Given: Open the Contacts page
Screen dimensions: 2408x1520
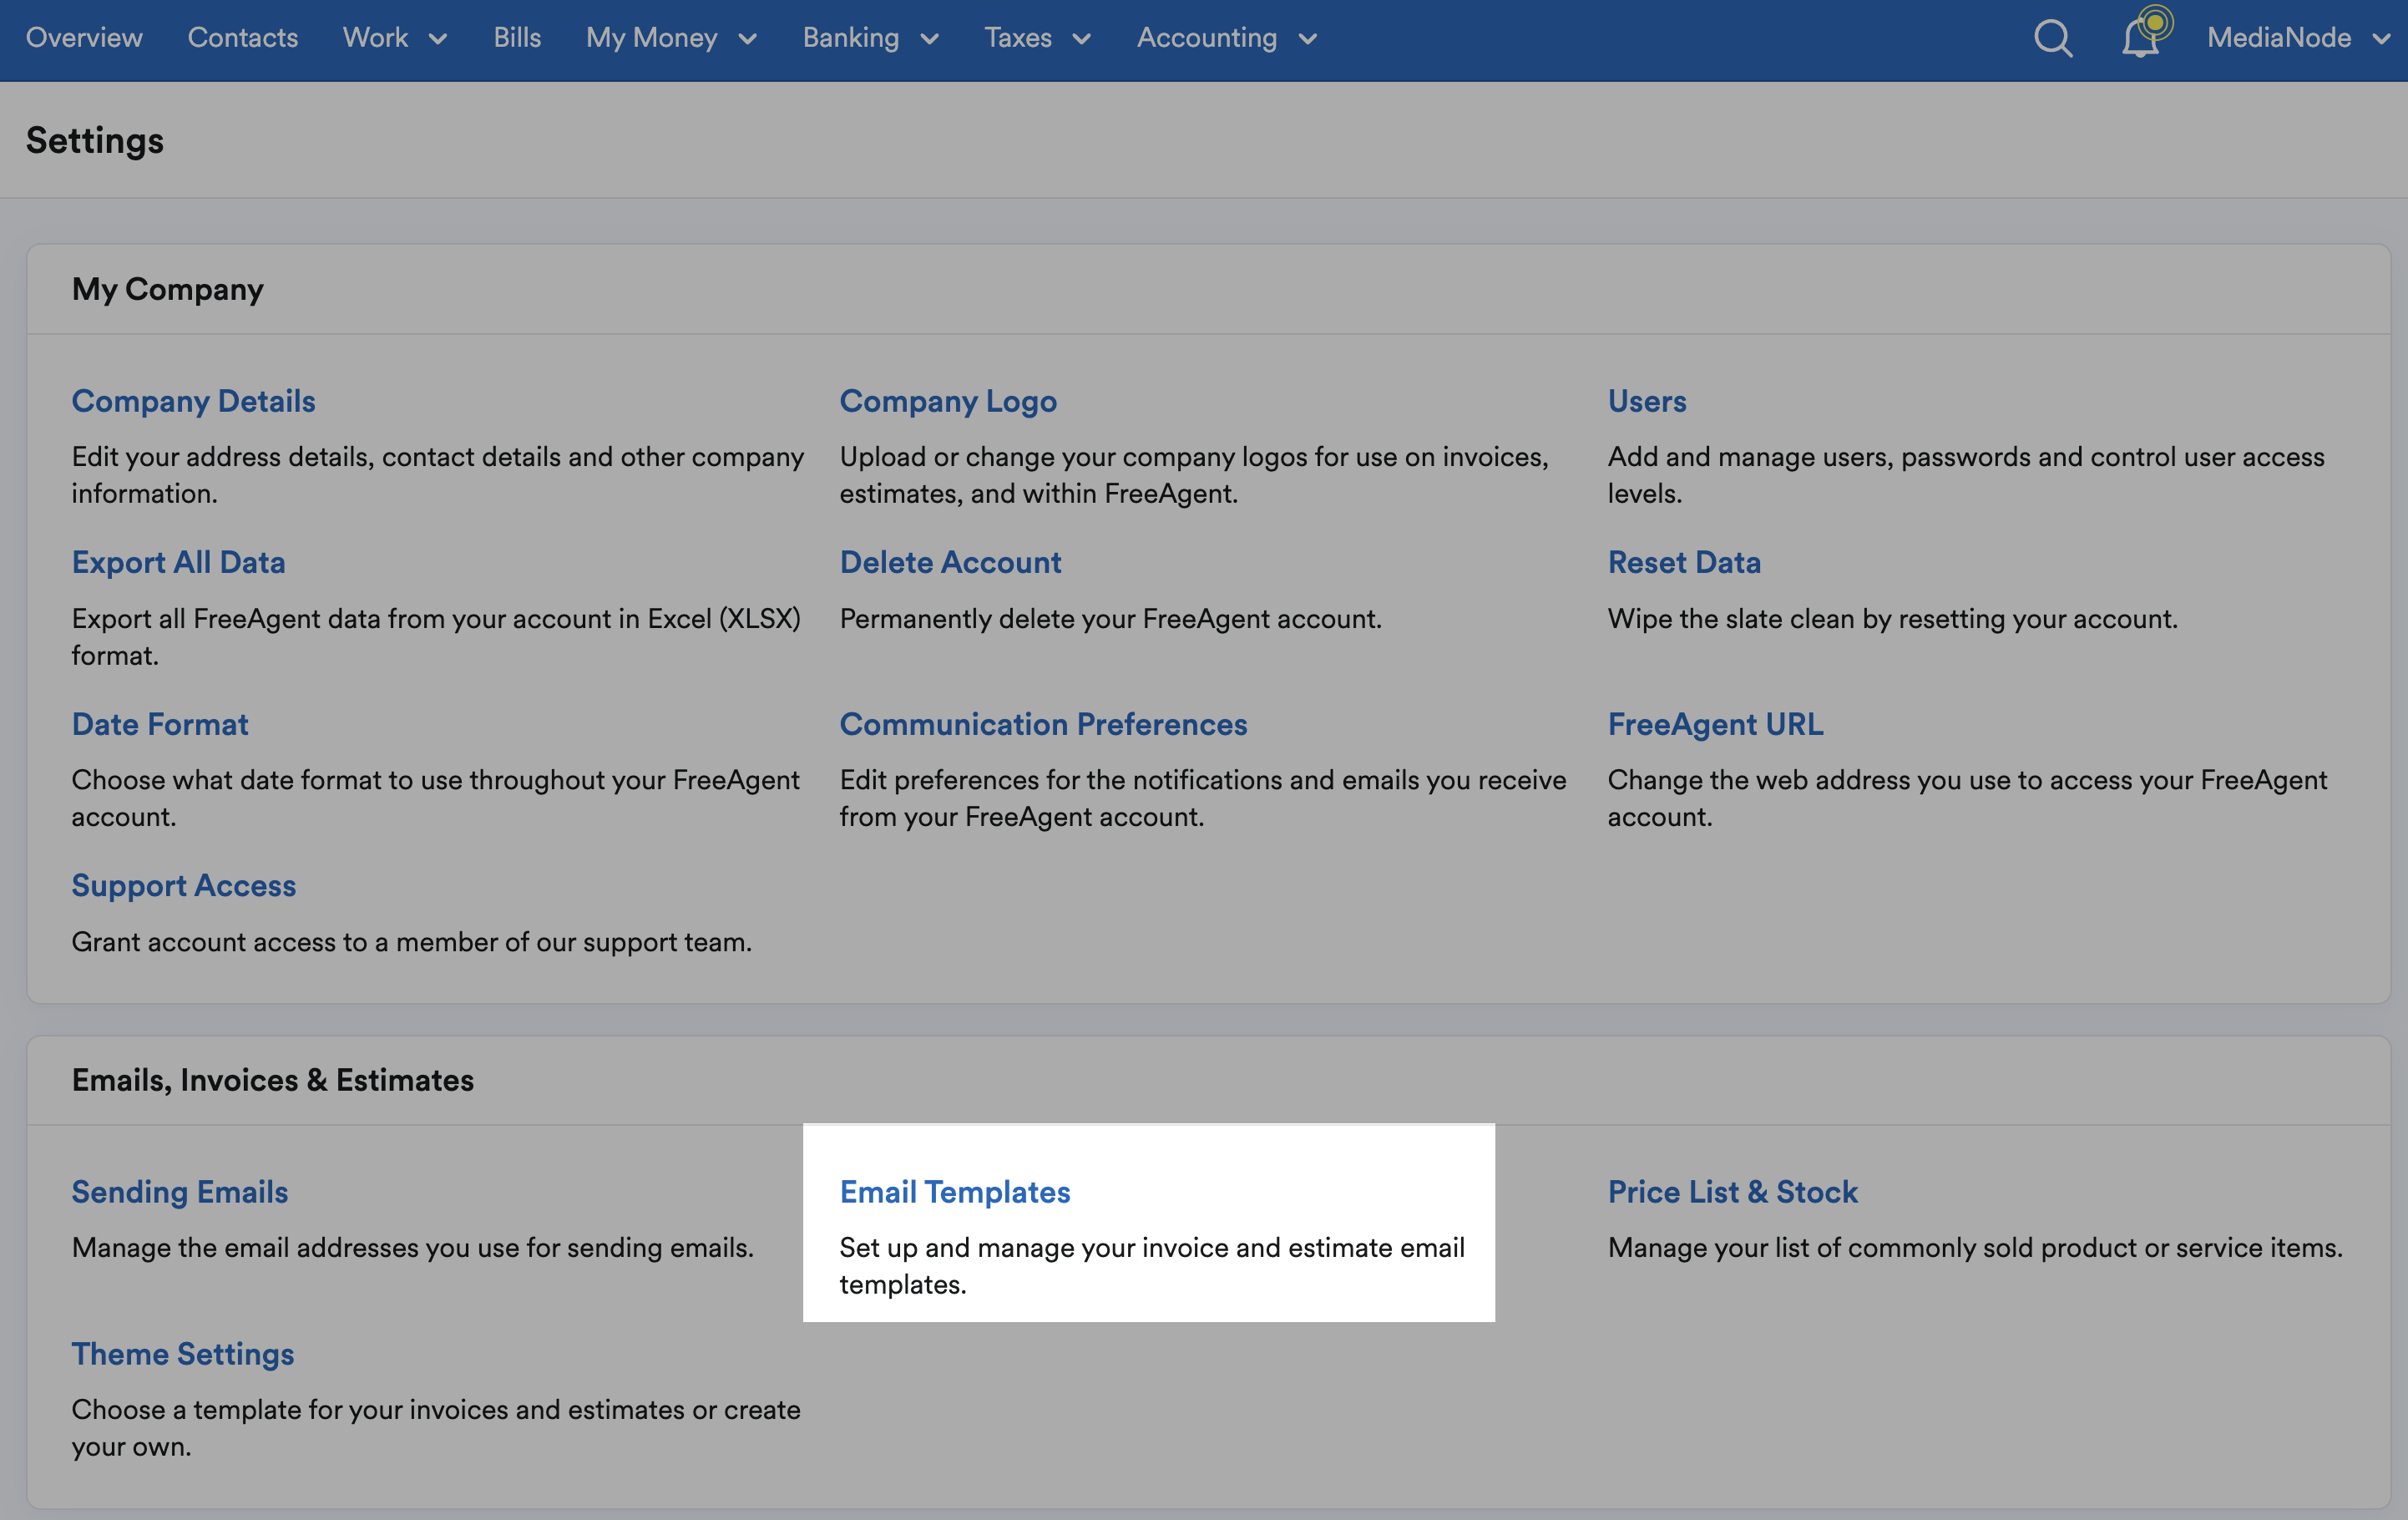Looking at the screenshot, I should point(243,38).
